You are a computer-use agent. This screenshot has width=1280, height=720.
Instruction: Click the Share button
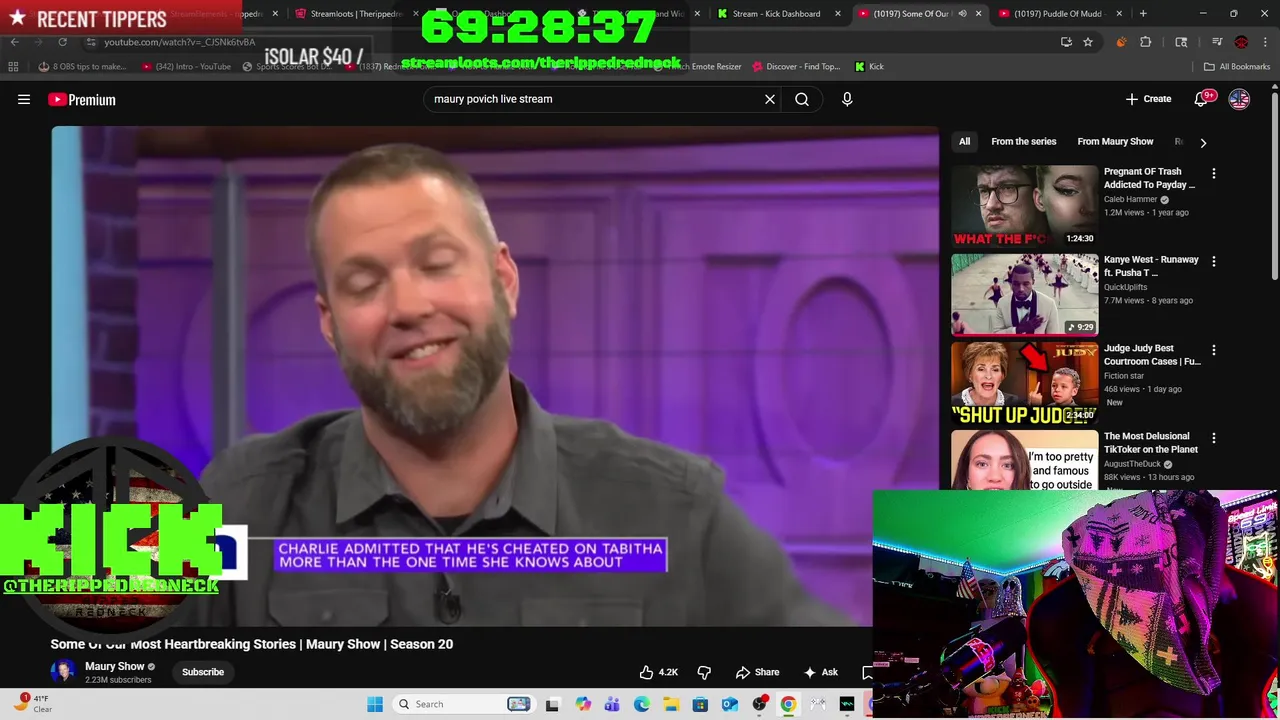(757, 672)
